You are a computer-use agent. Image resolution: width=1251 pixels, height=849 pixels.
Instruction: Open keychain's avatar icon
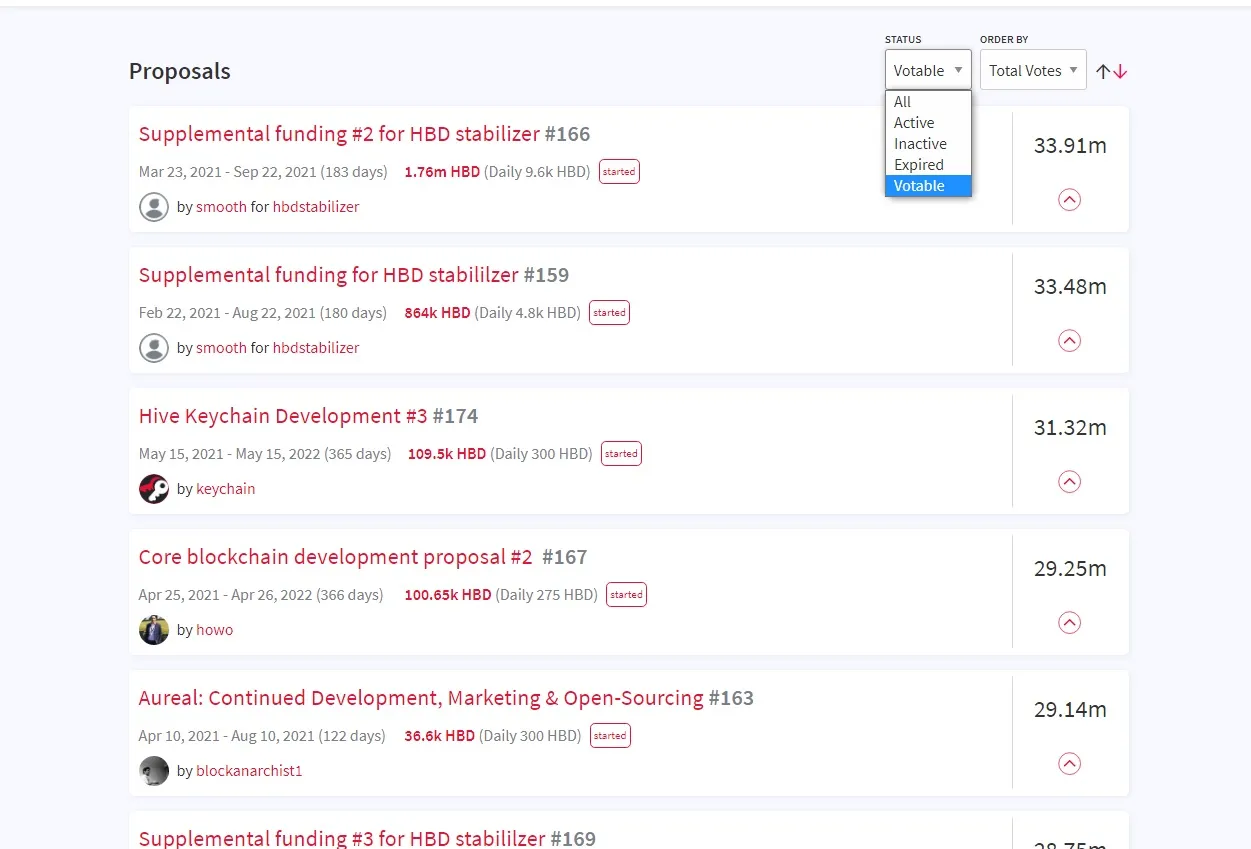[154, 489]
